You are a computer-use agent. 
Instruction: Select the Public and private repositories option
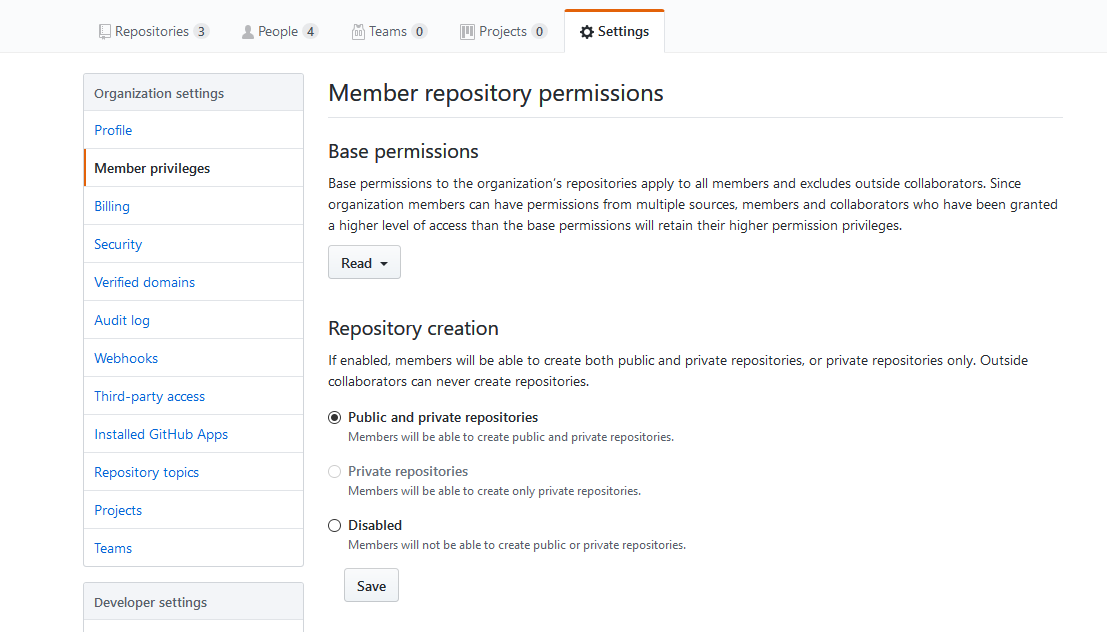click(334, 417)
